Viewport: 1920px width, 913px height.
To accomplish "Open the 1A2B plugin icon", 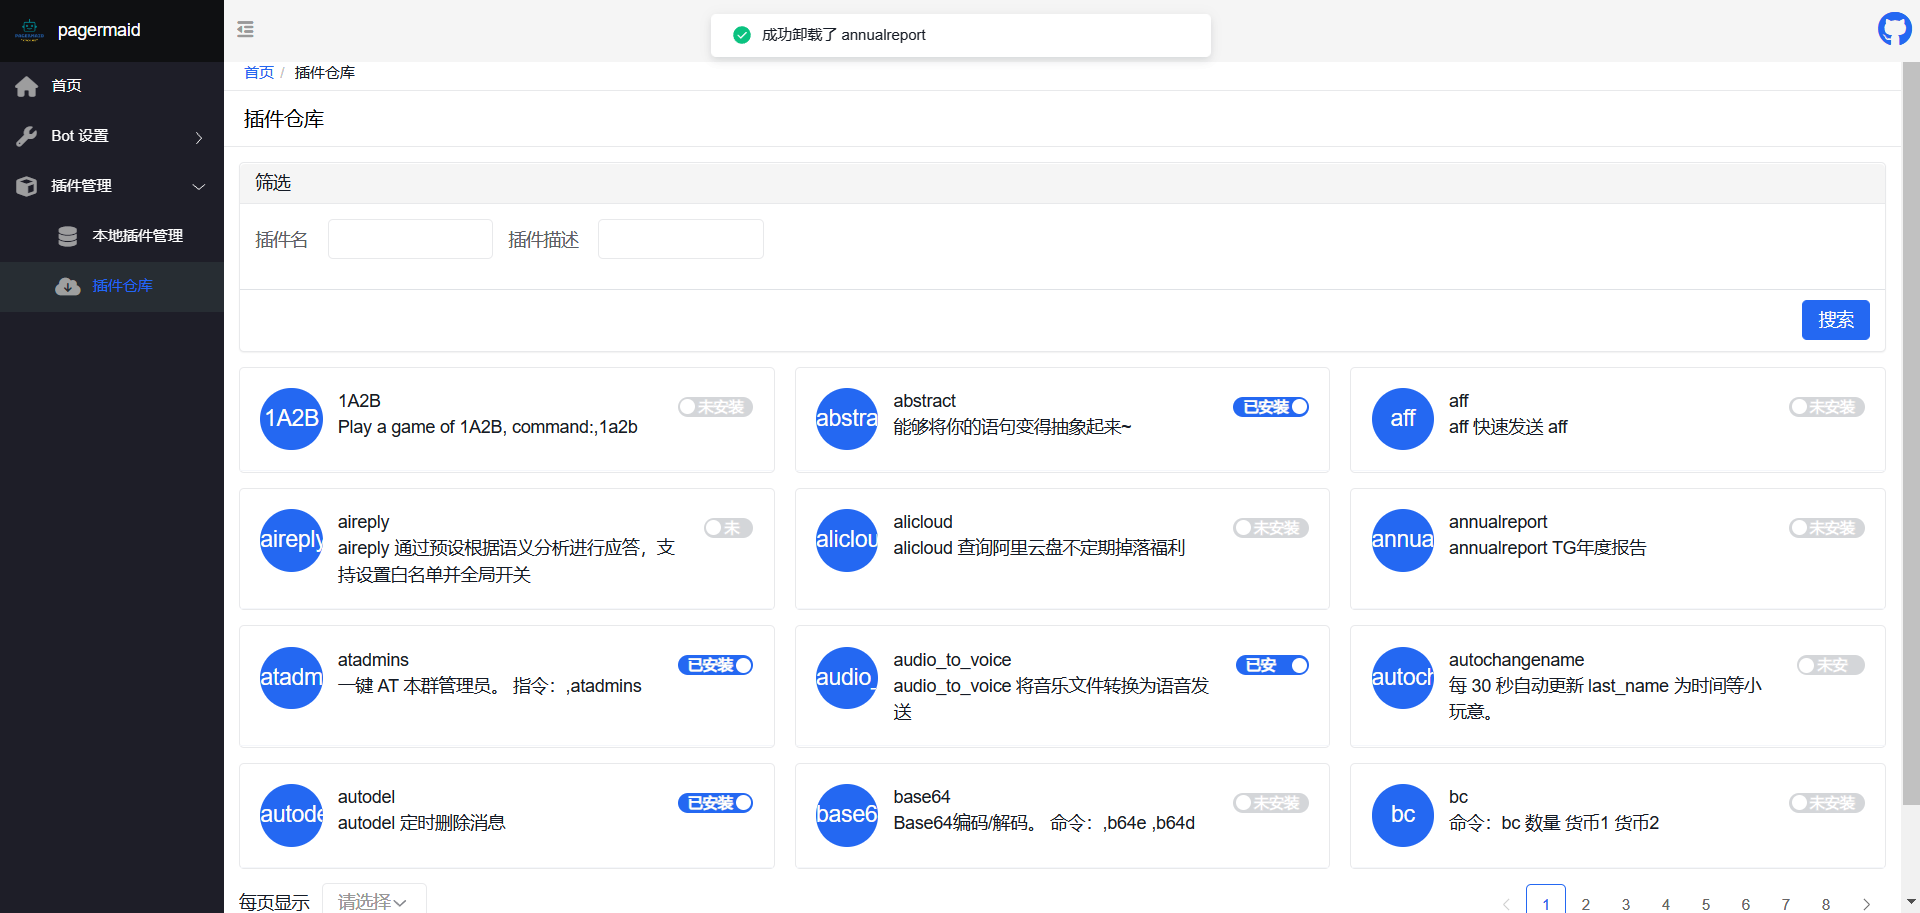I will (290, 419).
